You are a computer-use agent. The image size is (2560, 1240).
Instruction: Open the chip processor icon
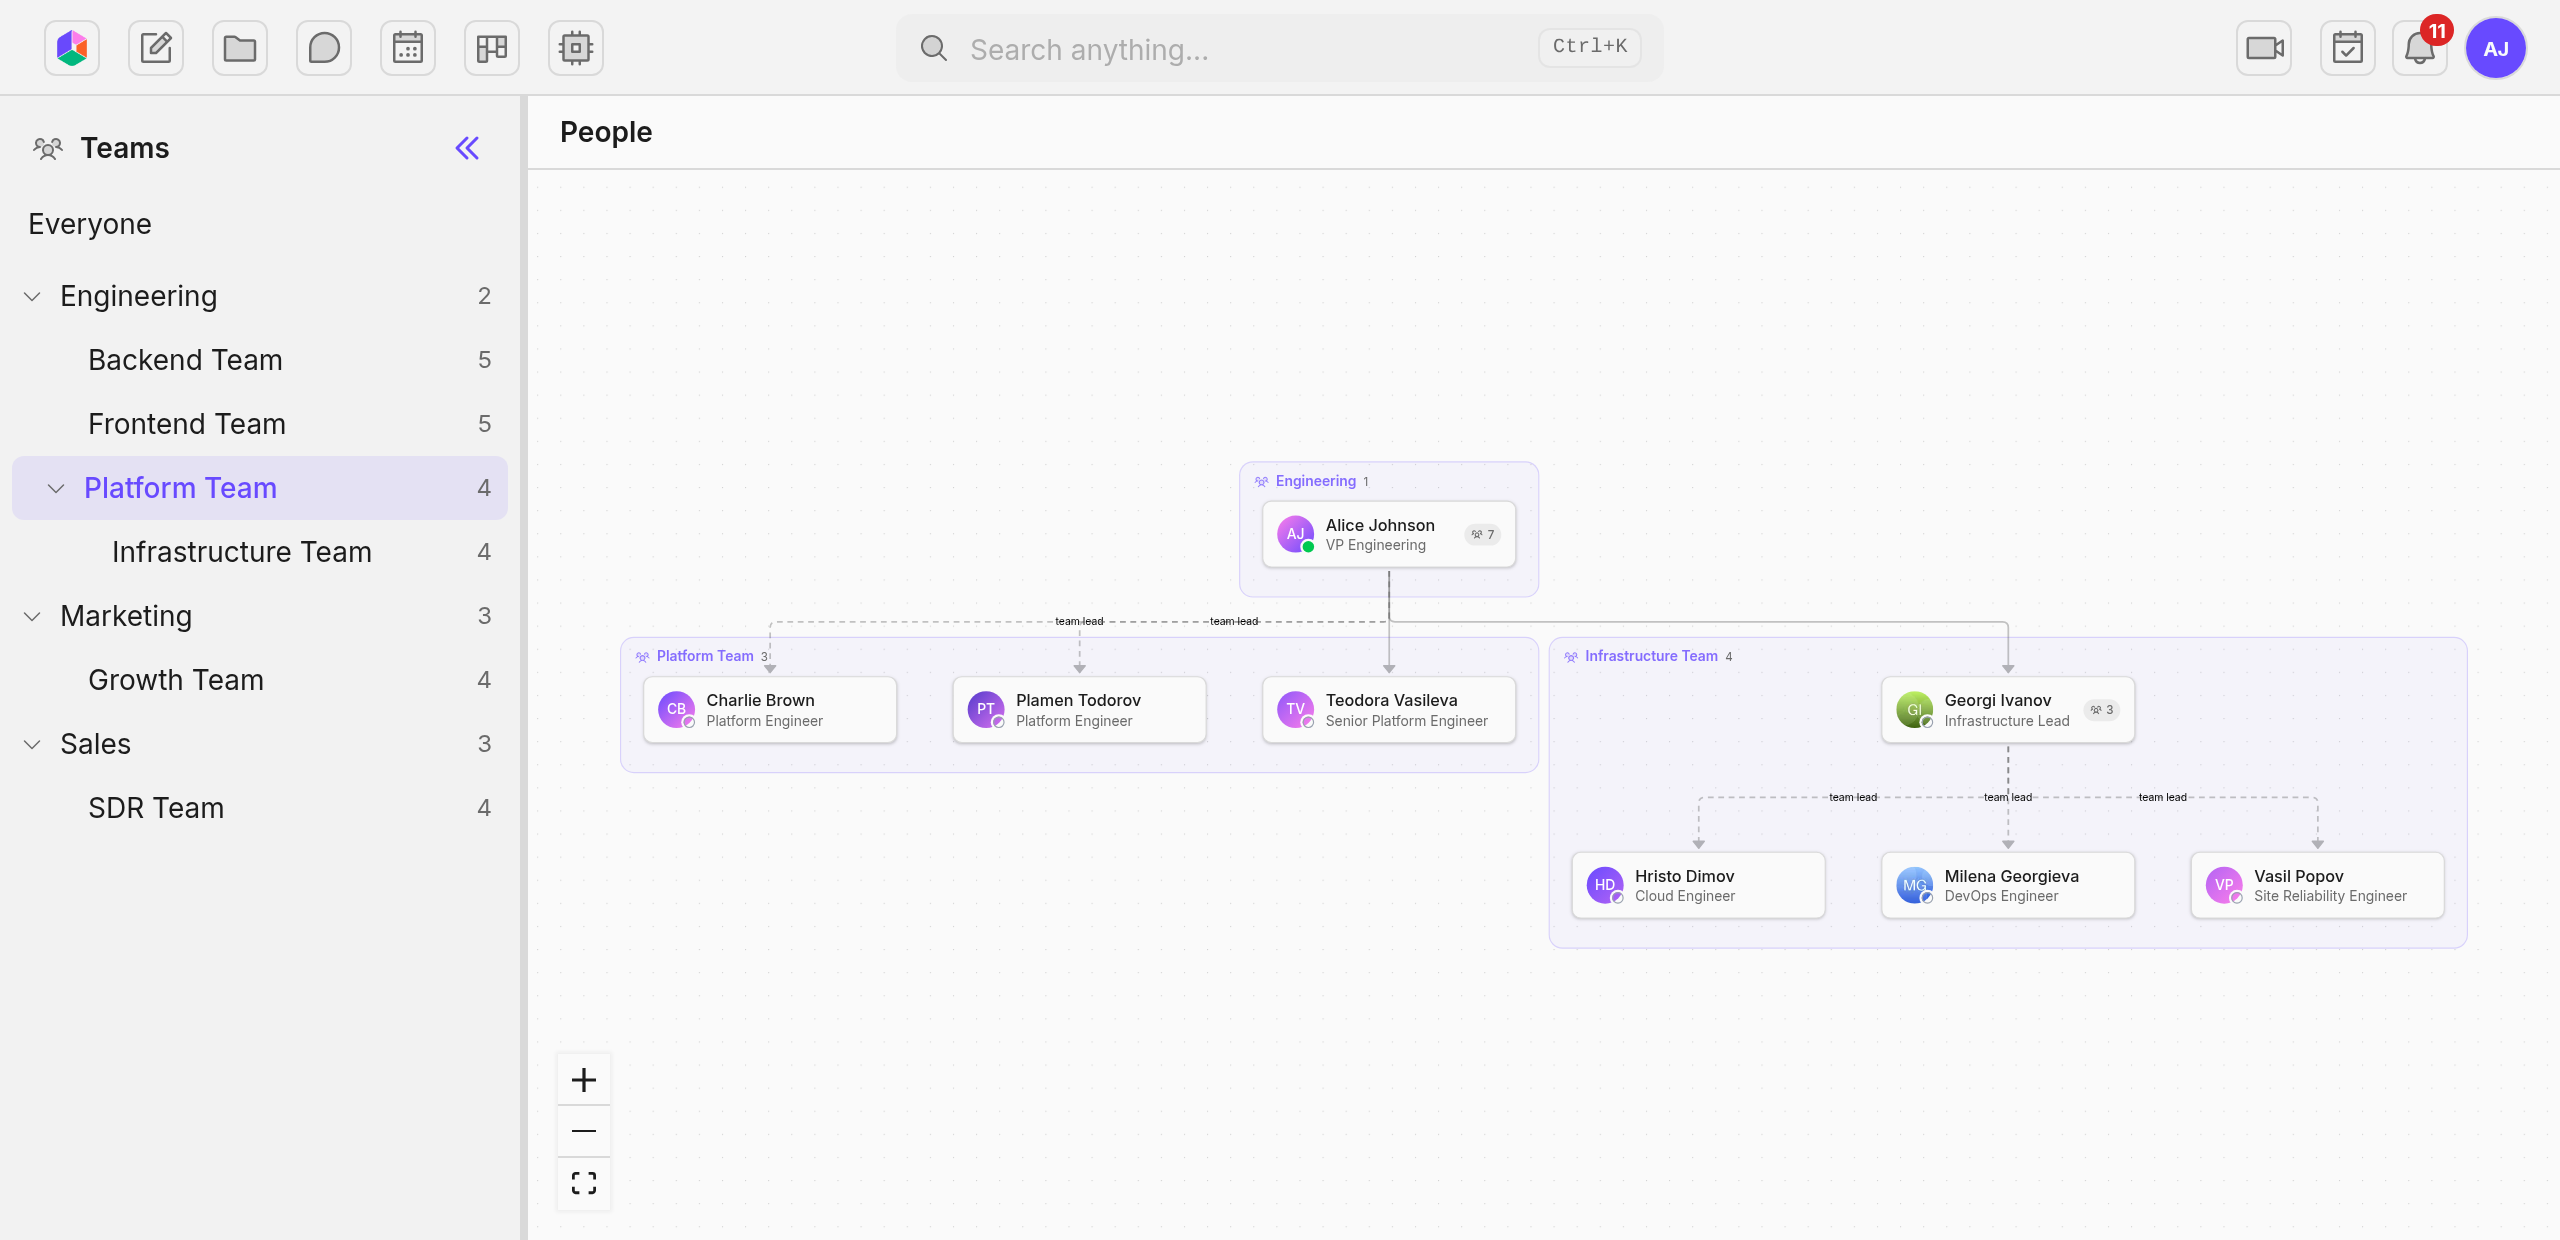(576, 48)
